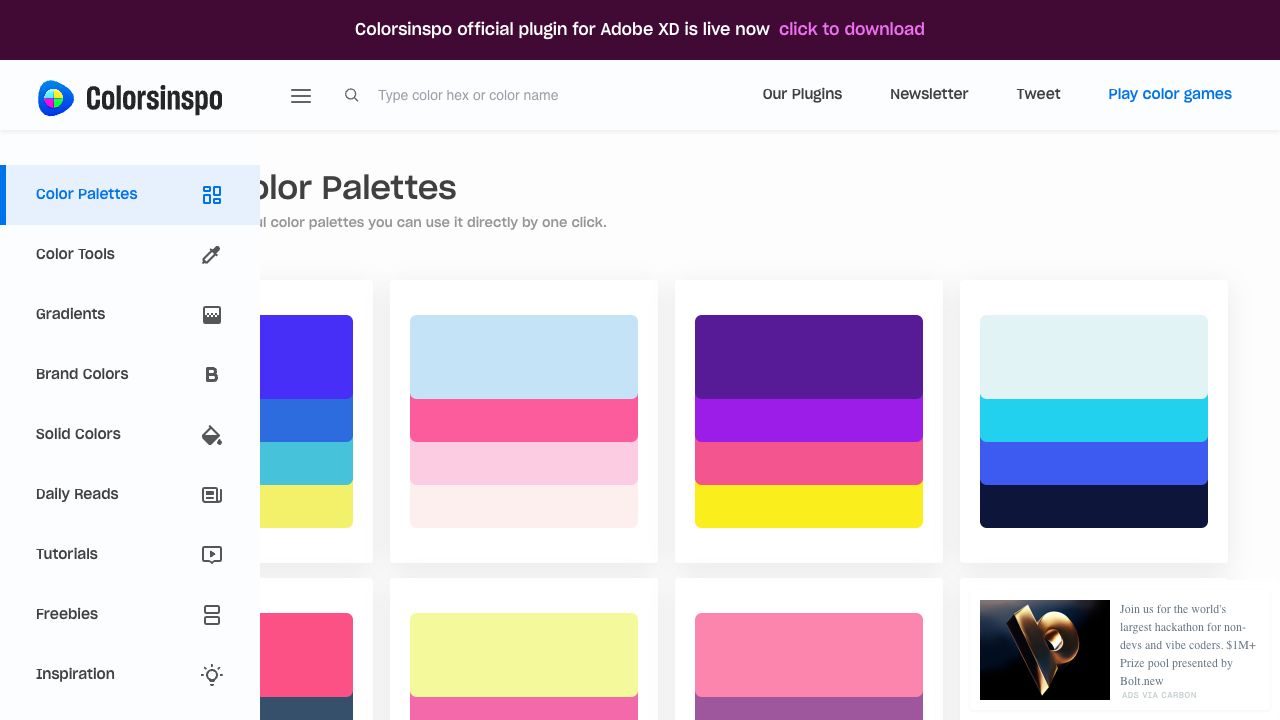Click the Inspiration lightbulb icon
The width and height of the screenshot is (1280, 720).
coord(212,675)
